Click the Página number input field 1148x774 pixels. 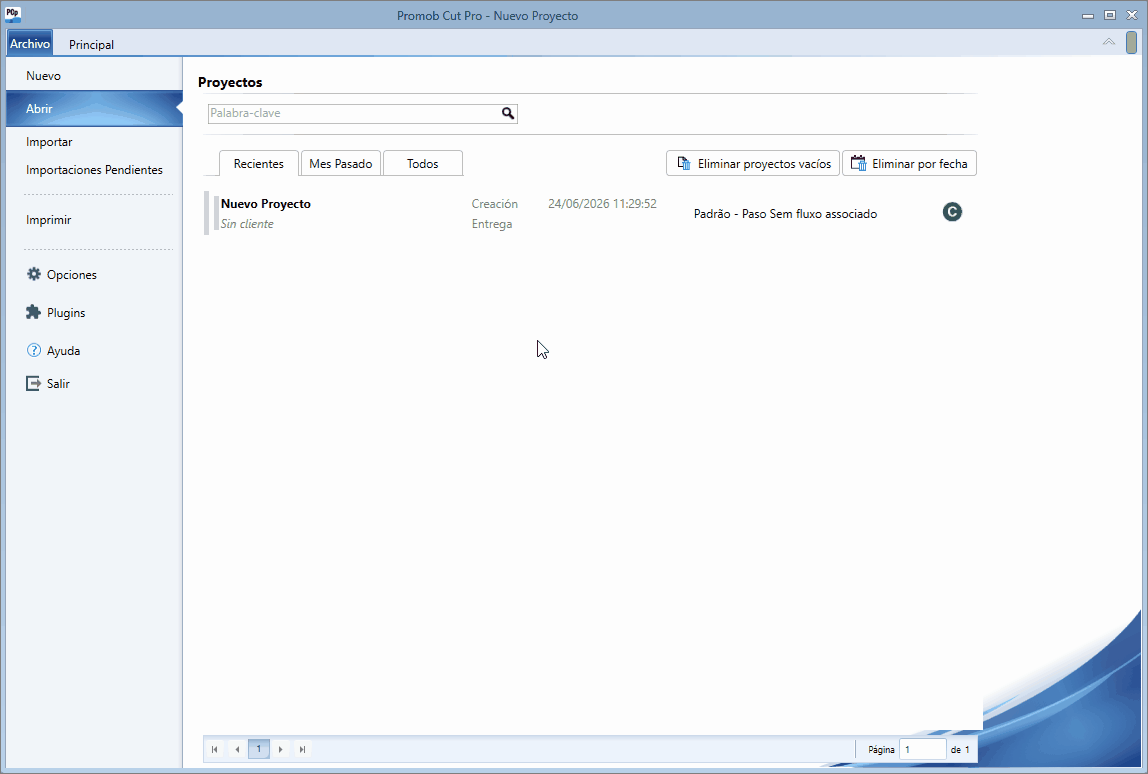click(922, 749)
